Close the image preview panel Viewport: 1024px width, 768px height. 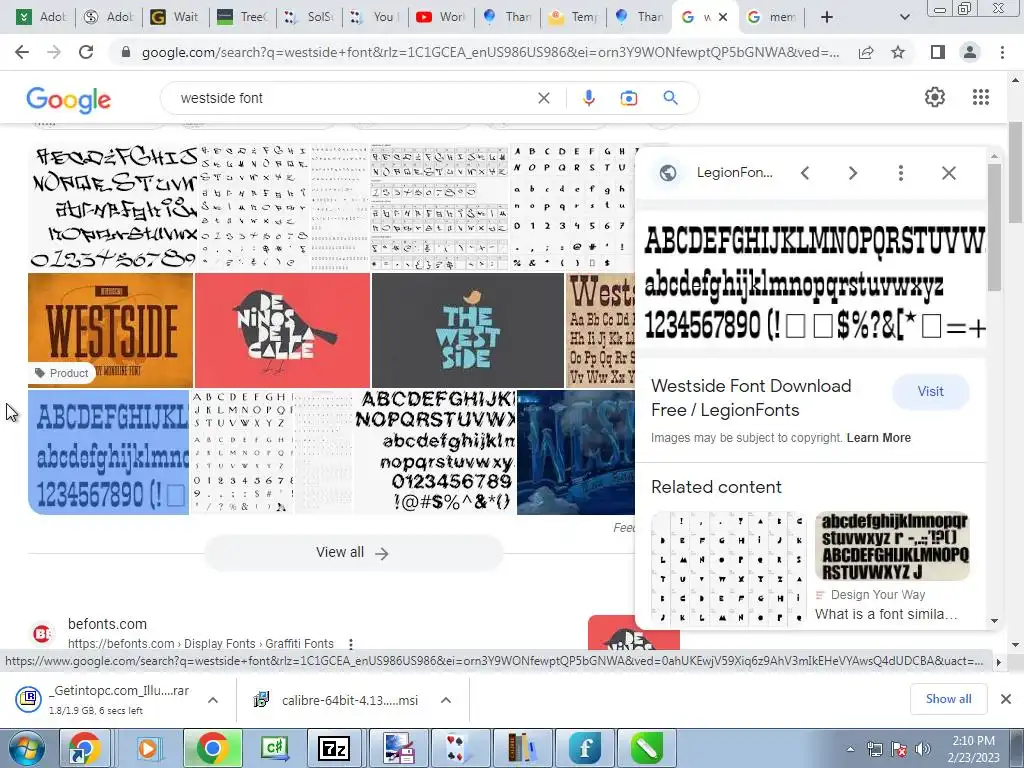tap(949, 173)
